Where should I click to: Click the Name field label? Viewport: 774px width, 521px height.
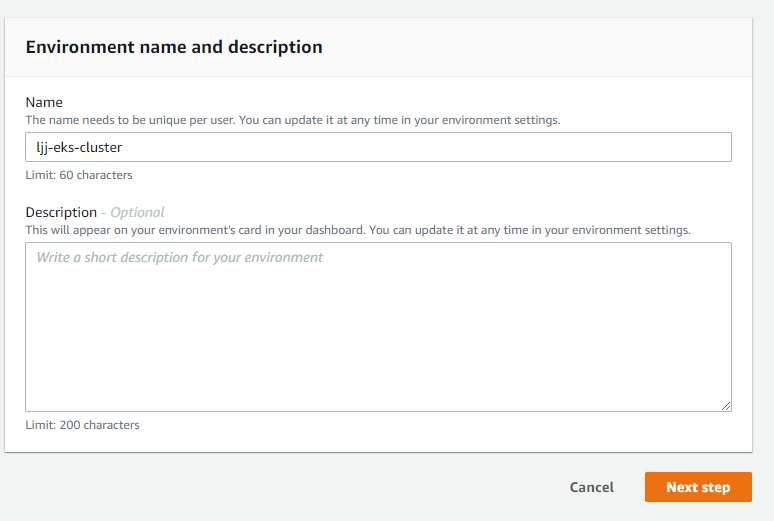(x=44, y=102)
